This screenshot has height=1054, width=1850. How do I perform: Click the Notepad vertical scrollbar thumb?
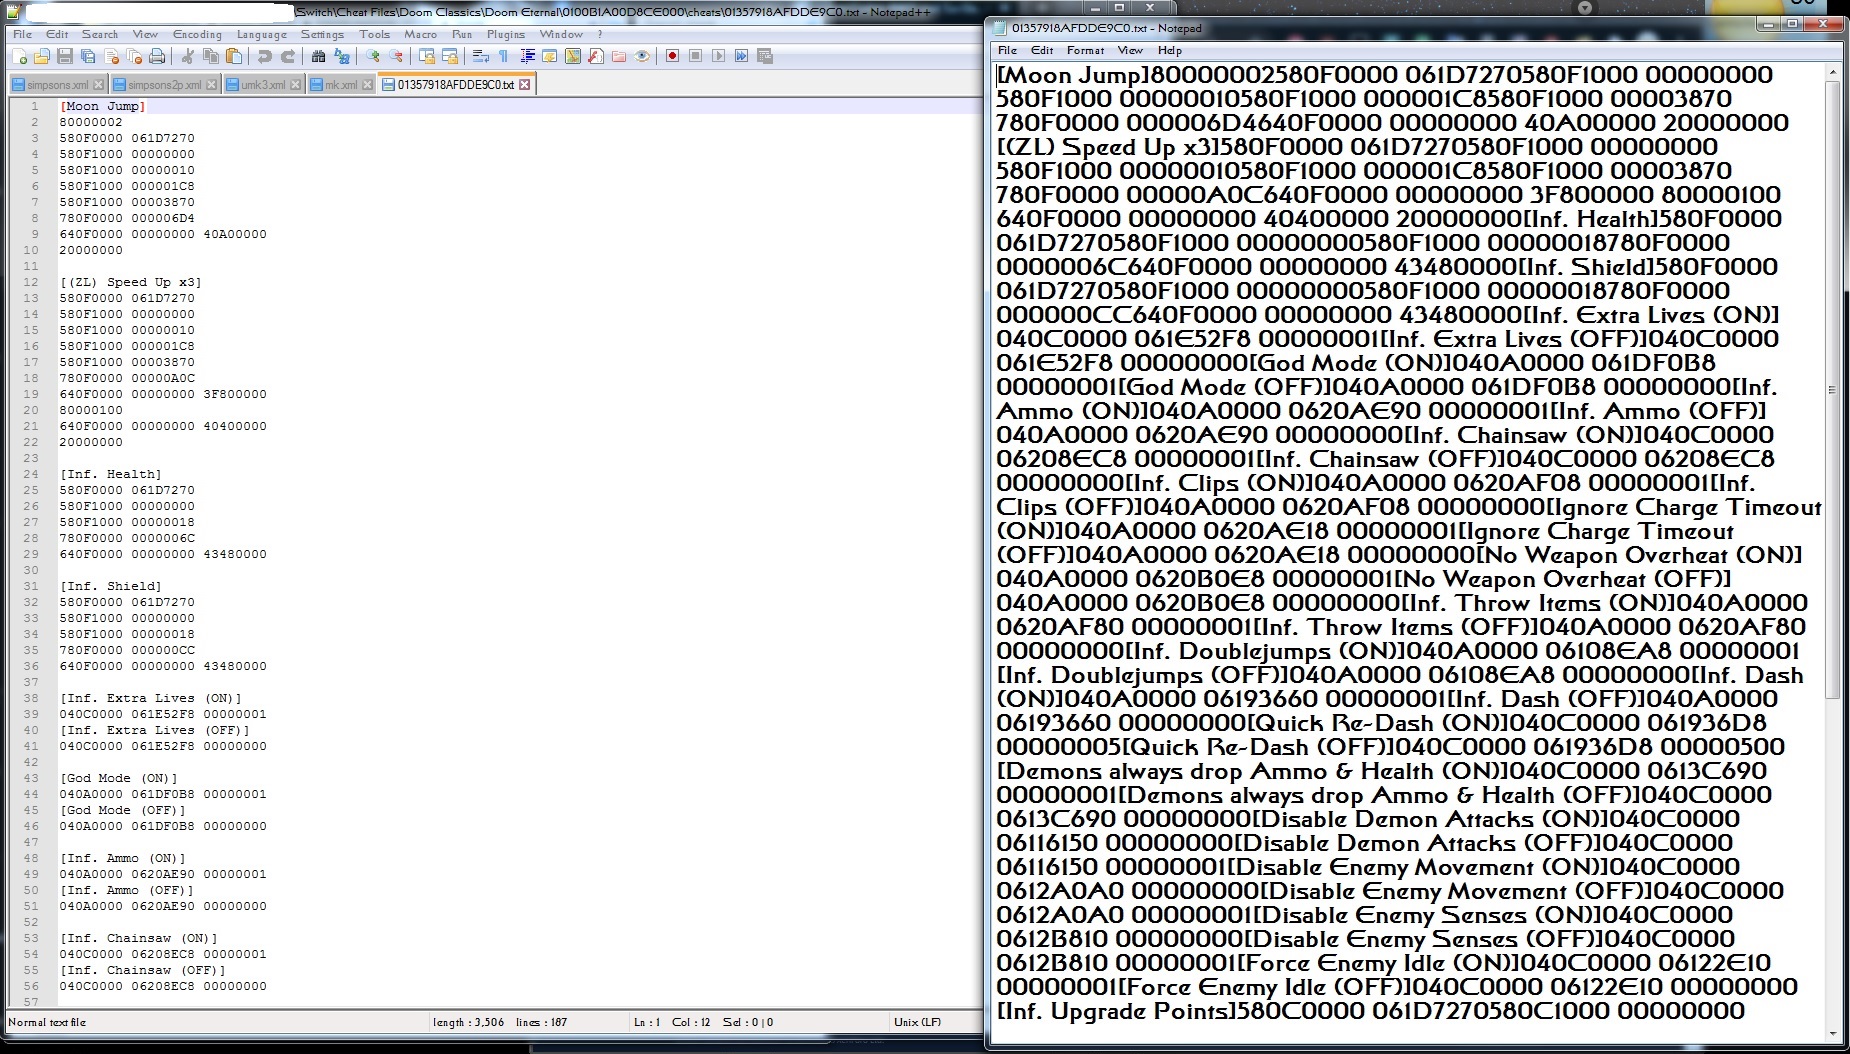click(1832, 390)
